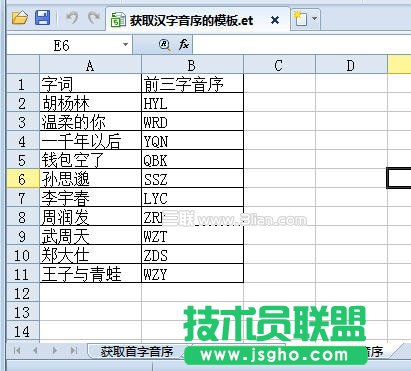Select column A header

pyautogui.click(x=90, y=65)
